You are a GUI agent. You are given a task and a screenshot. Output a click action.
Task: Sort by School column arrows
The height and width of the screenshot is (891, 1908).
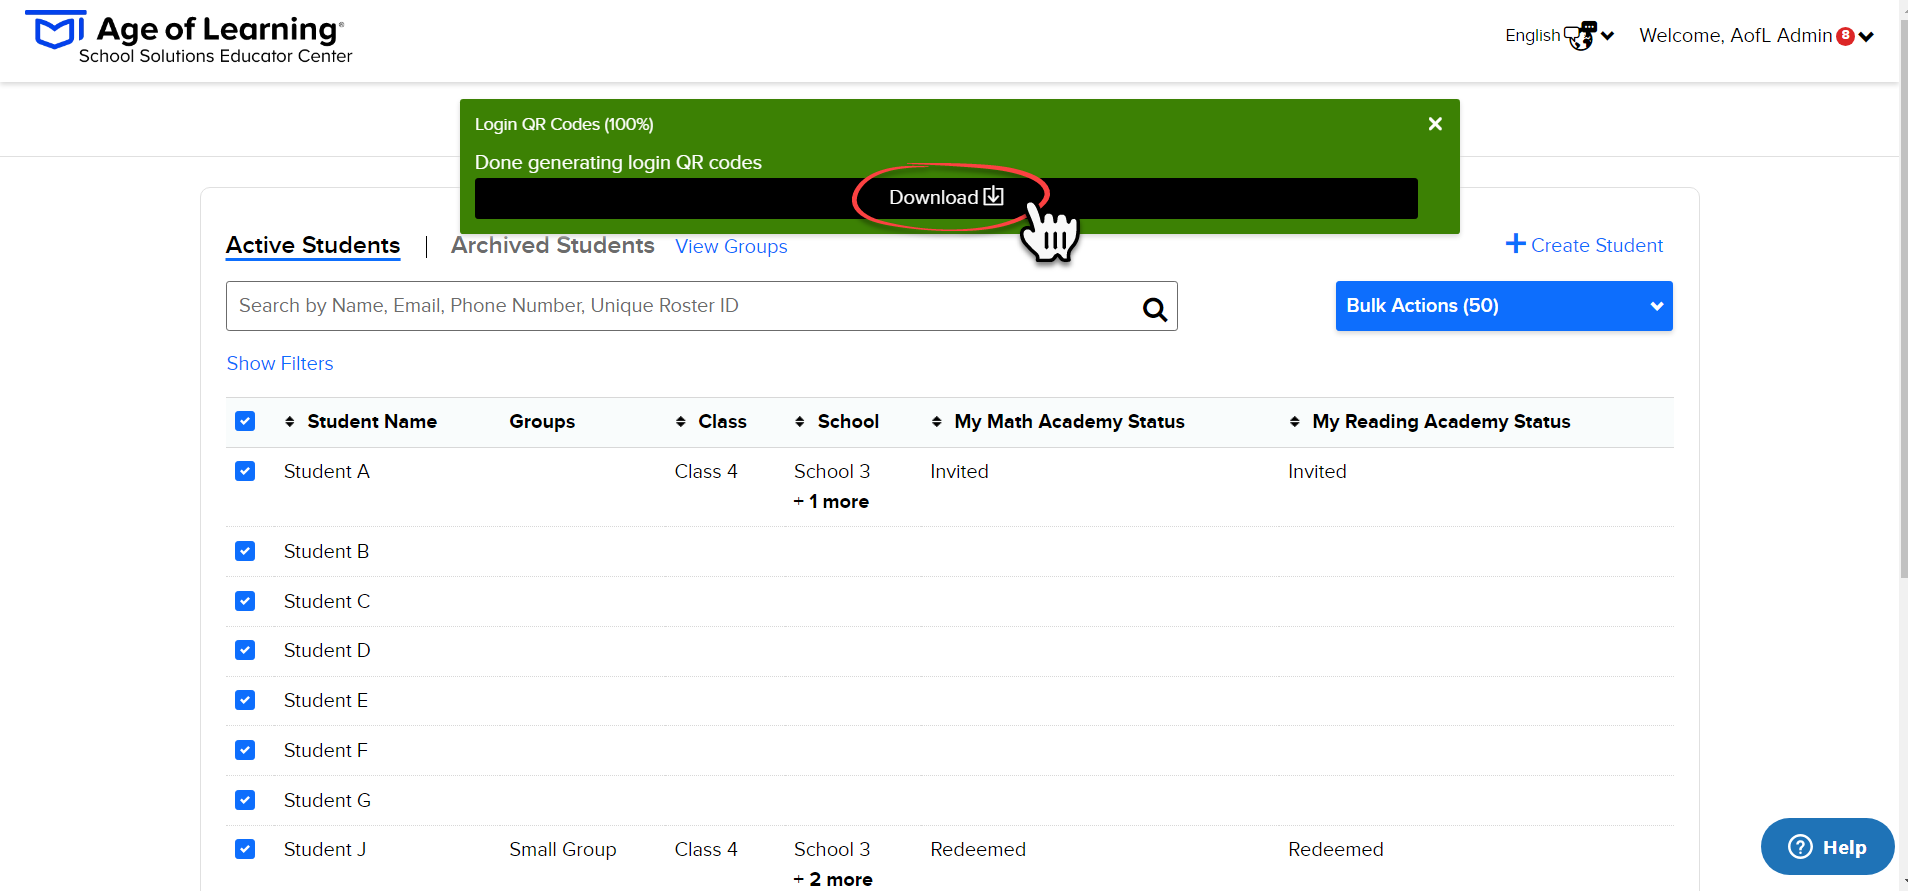(799, 422)
